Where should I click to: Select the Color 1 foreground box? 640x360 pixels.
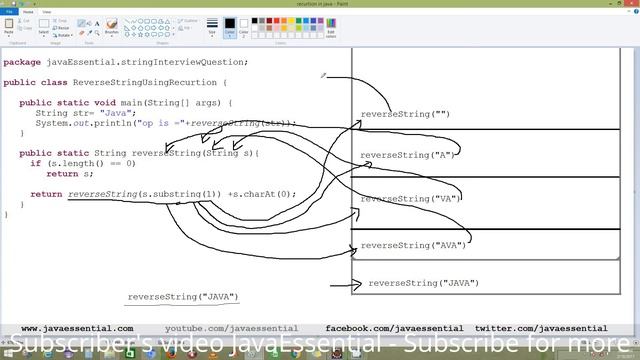tap(230, 27)
